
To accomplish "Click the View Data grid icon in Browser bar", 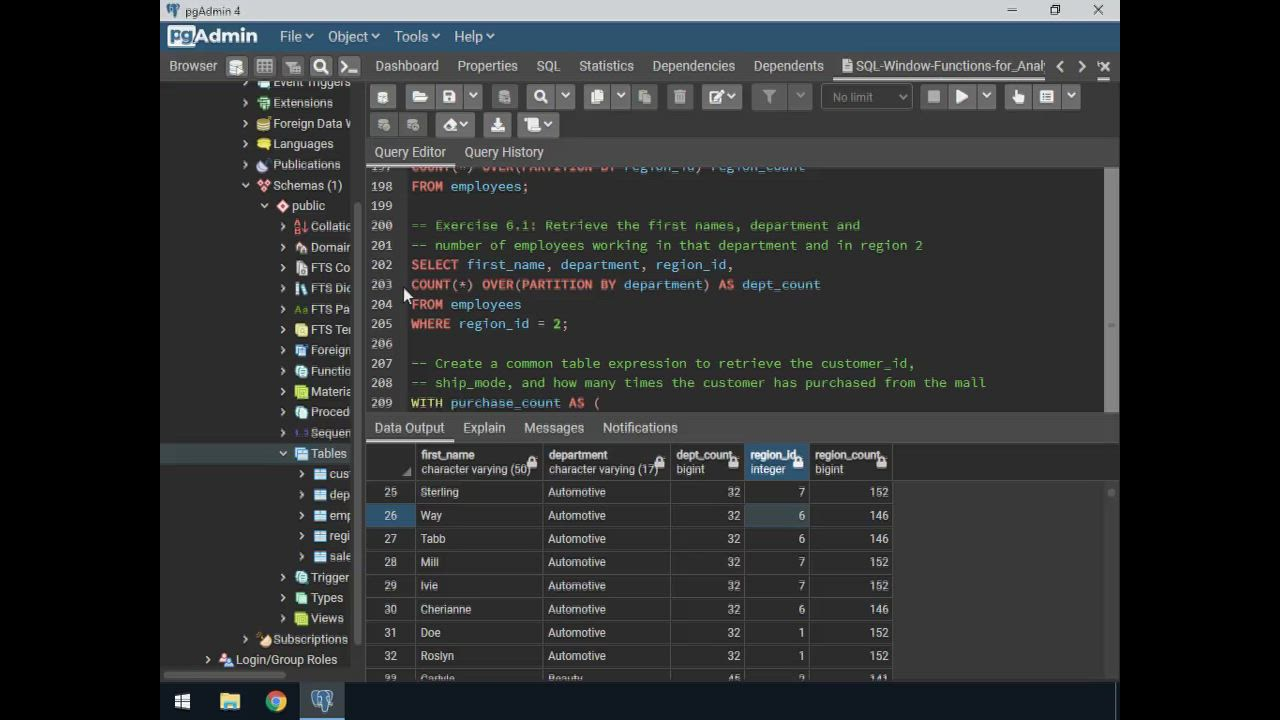I will coord(264,67).
